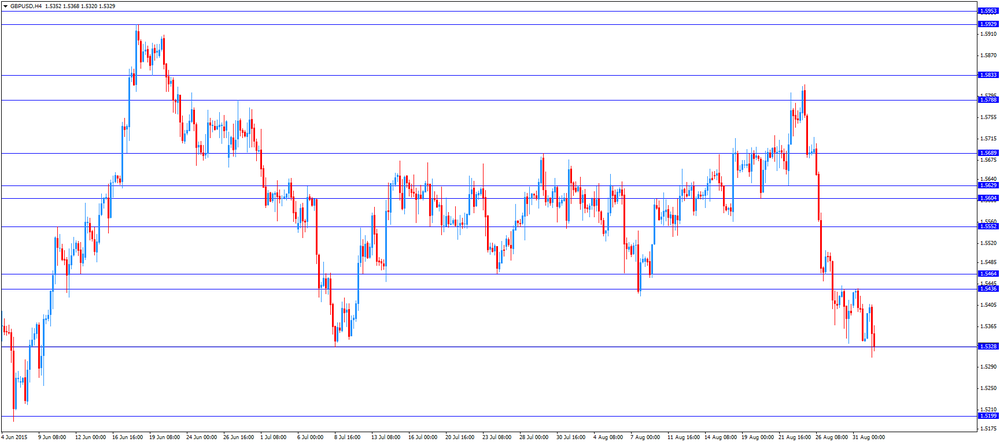Click the 1.5910 price scale value

988,34
